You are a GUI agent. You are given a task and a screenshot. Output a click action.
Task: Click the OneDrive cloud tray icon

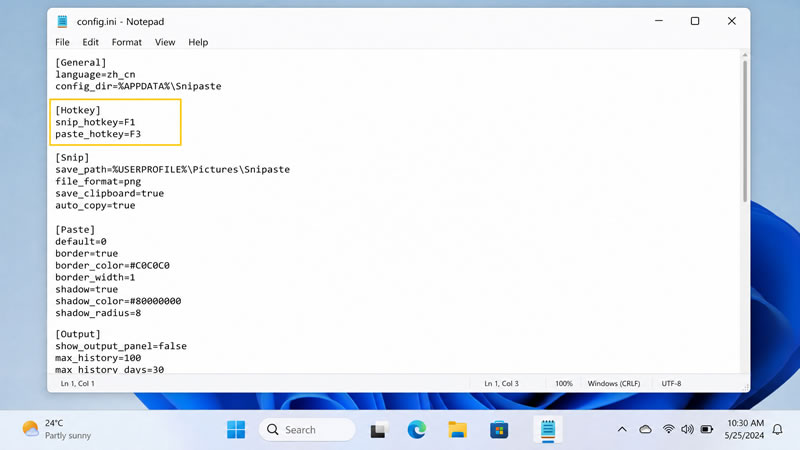(645, 430)
